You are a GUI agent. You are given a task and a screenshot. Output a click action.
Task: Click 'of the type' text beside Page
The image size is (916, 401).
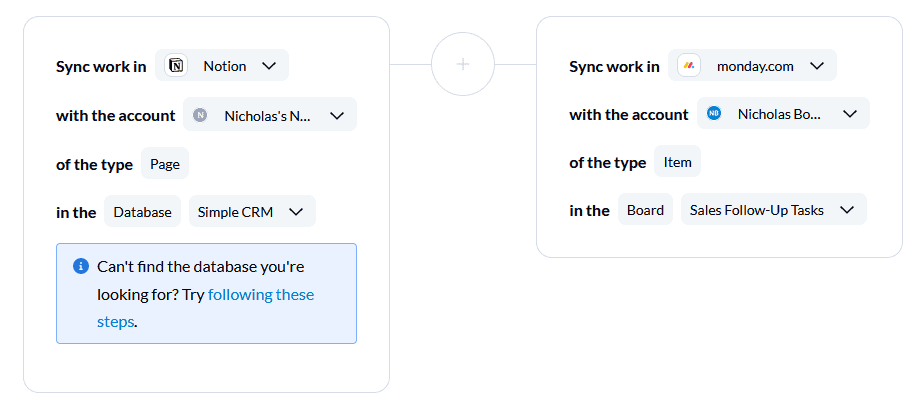[95, 164]
